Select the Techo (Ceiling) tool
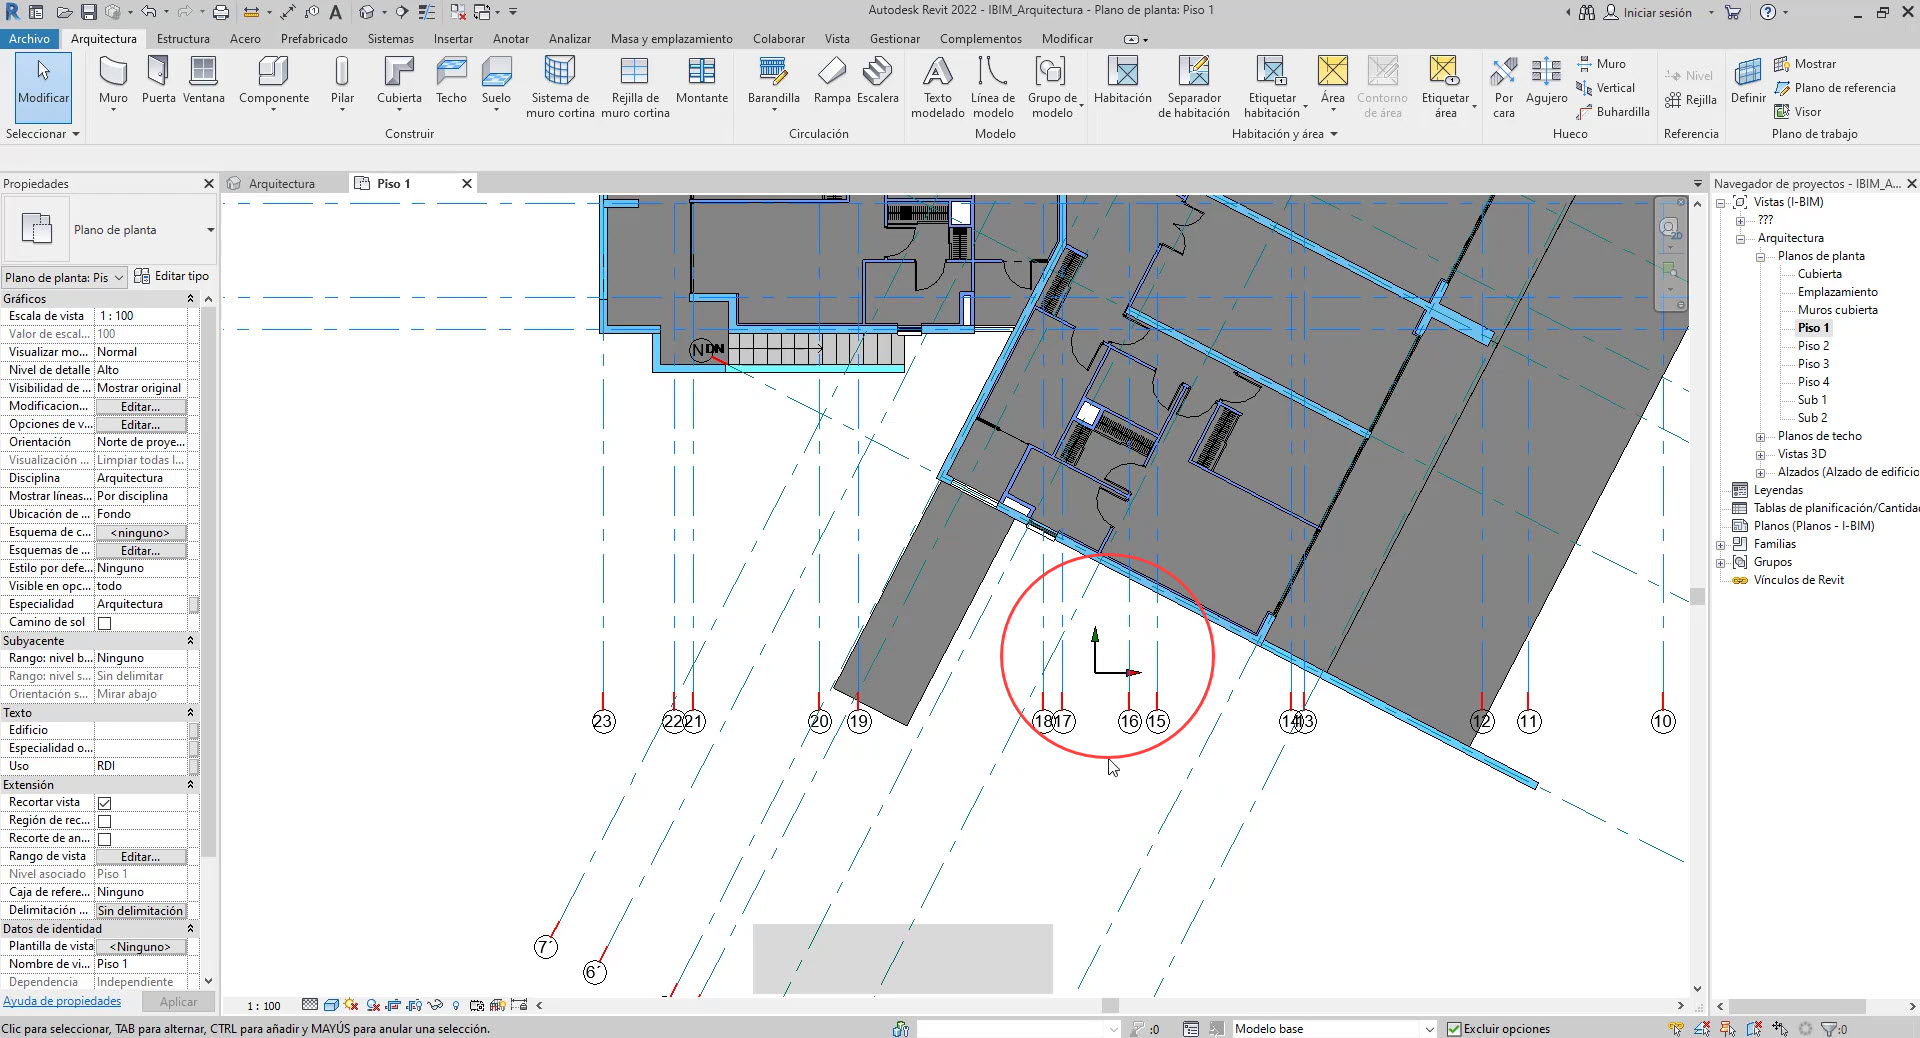This screenshot has width=1920, height=1038. [x=451, y=80]
